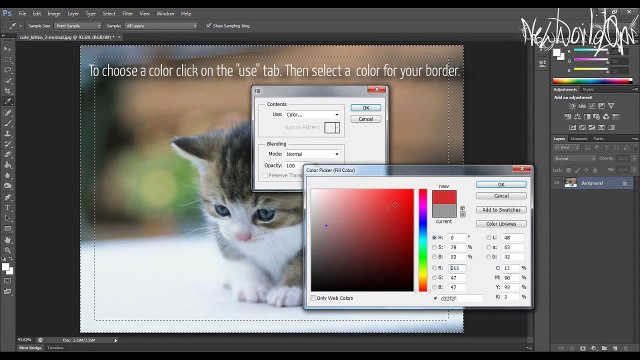
Task: Select the H hue radio button
Action: tap(434, 238)
